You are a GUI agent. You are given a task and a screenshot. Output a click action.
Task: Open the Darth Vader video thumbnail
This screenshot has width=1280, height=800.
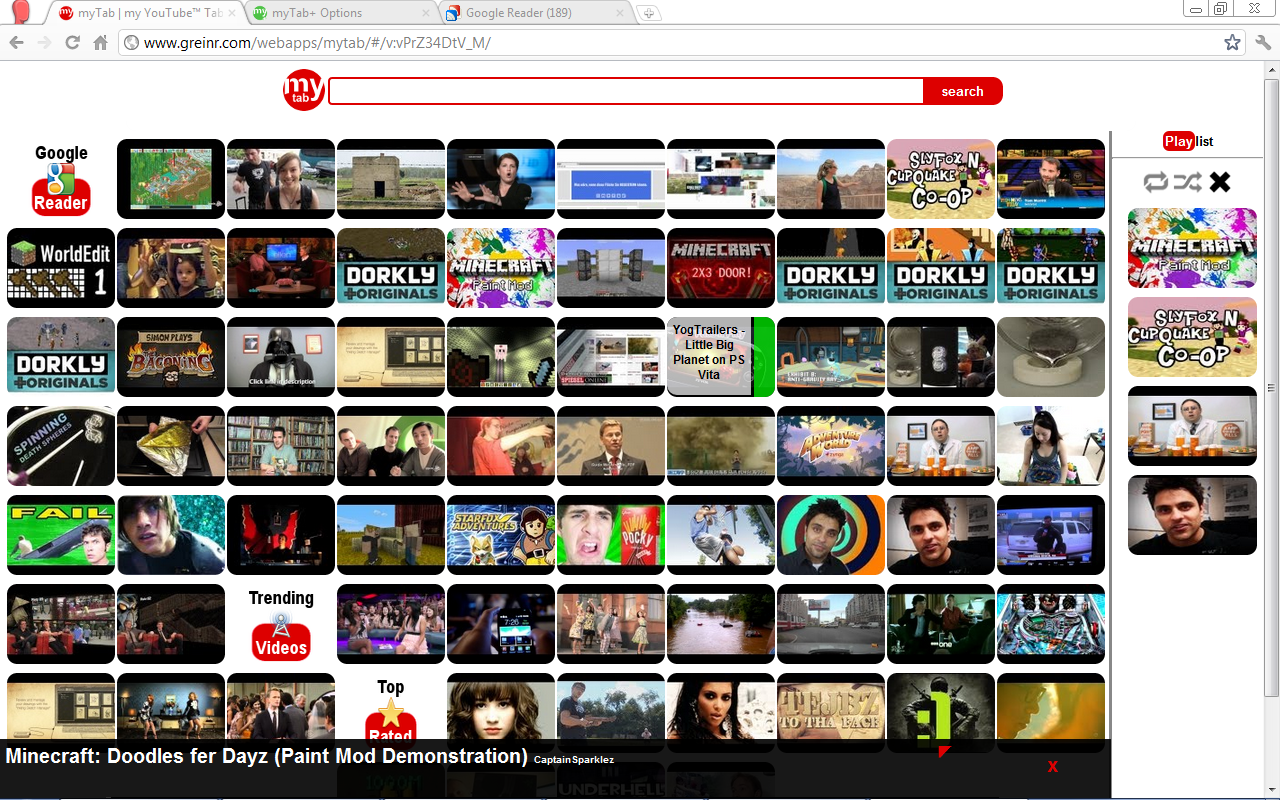281,357
